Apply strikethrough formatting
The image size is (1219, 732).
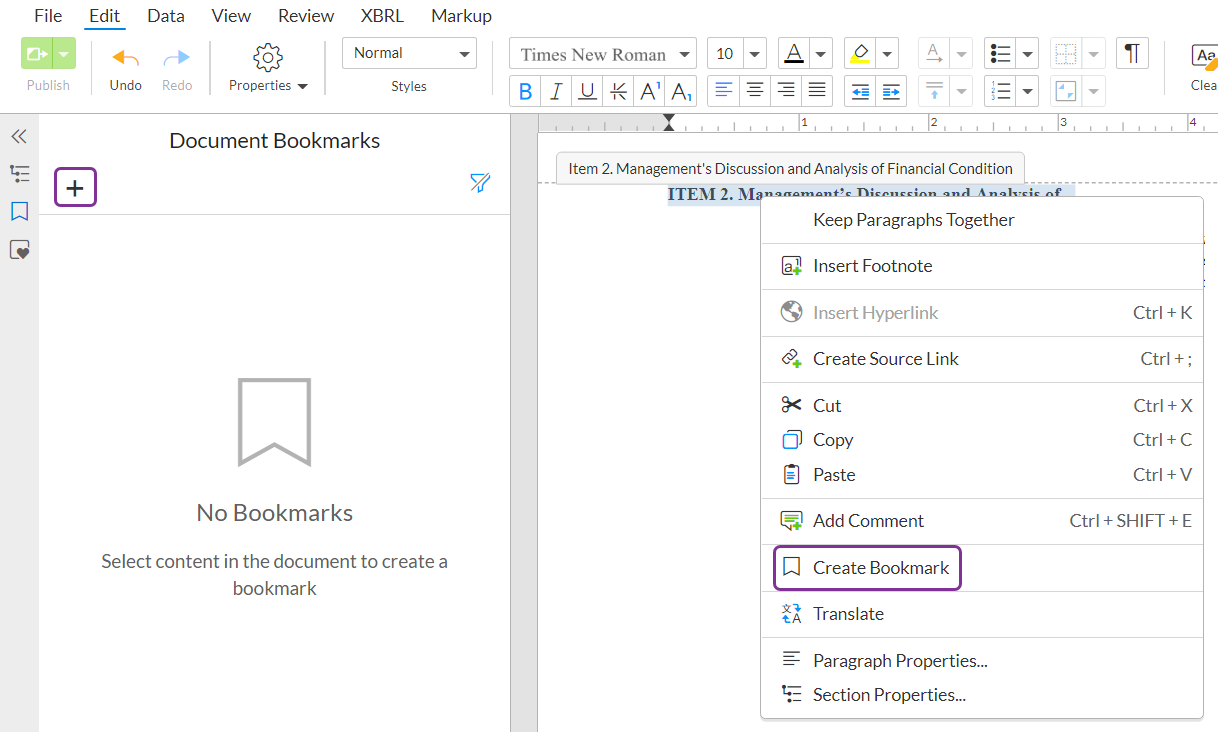(x=618, y=90)
